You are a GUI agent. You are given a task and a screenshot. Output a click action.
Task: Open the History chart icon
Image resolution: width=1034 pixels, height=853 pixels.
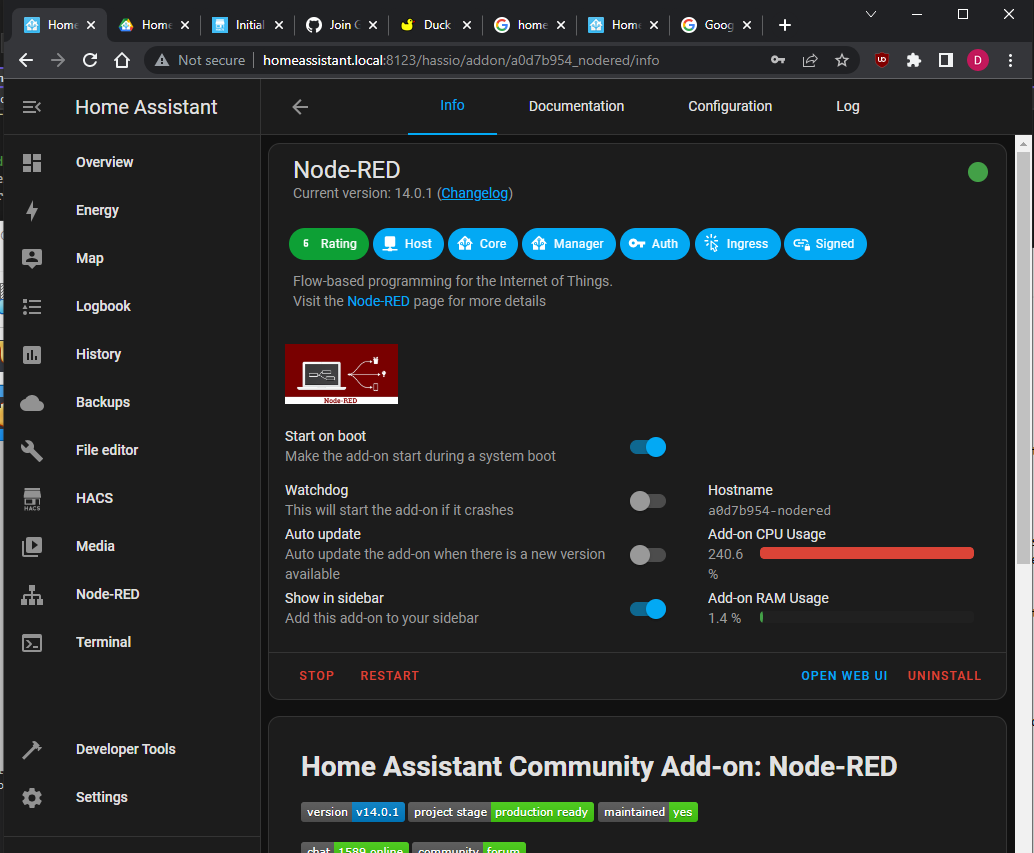coord(32,355)
